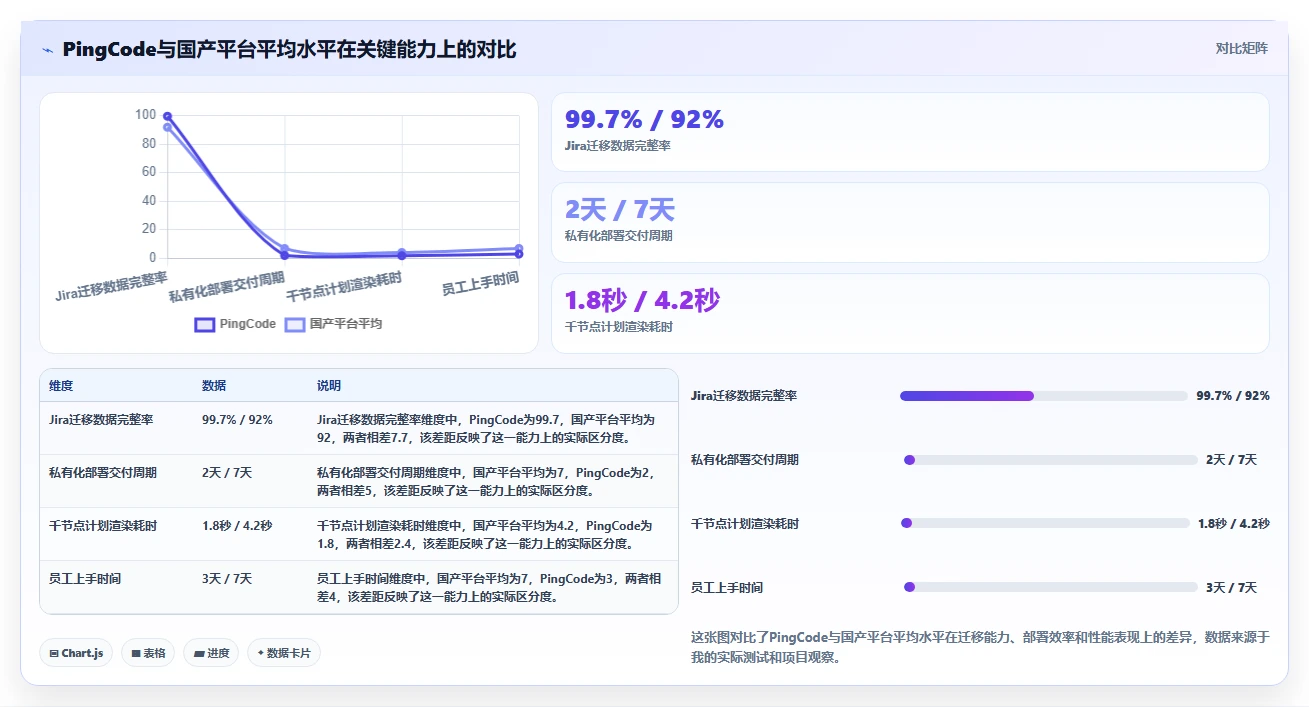Click the 2天 / 7天 table cell
This screenshot has width=1309, height=707.
pyautogui.click(x=227, y=473)
